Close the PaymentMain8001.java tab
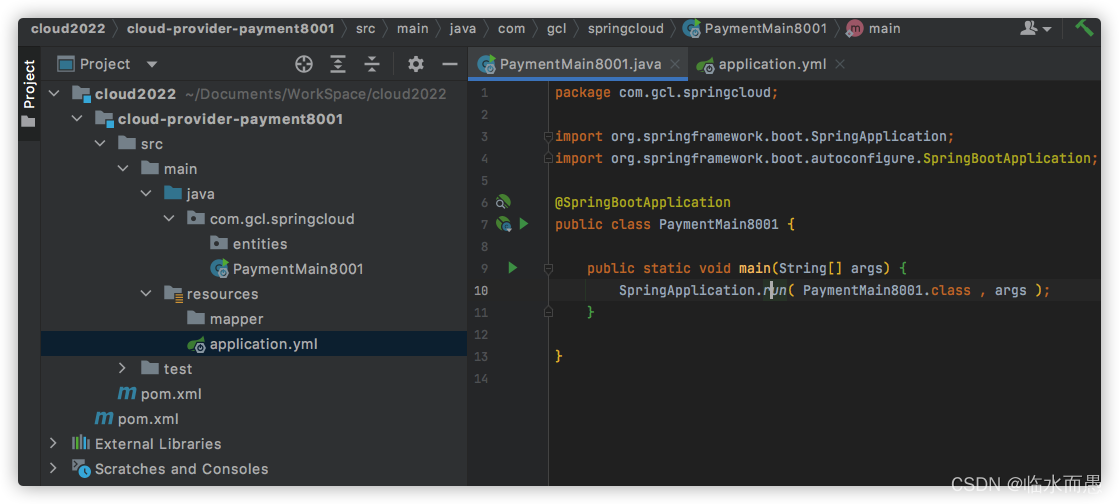Screen dimensions: 1119x504 click(674, 64)
